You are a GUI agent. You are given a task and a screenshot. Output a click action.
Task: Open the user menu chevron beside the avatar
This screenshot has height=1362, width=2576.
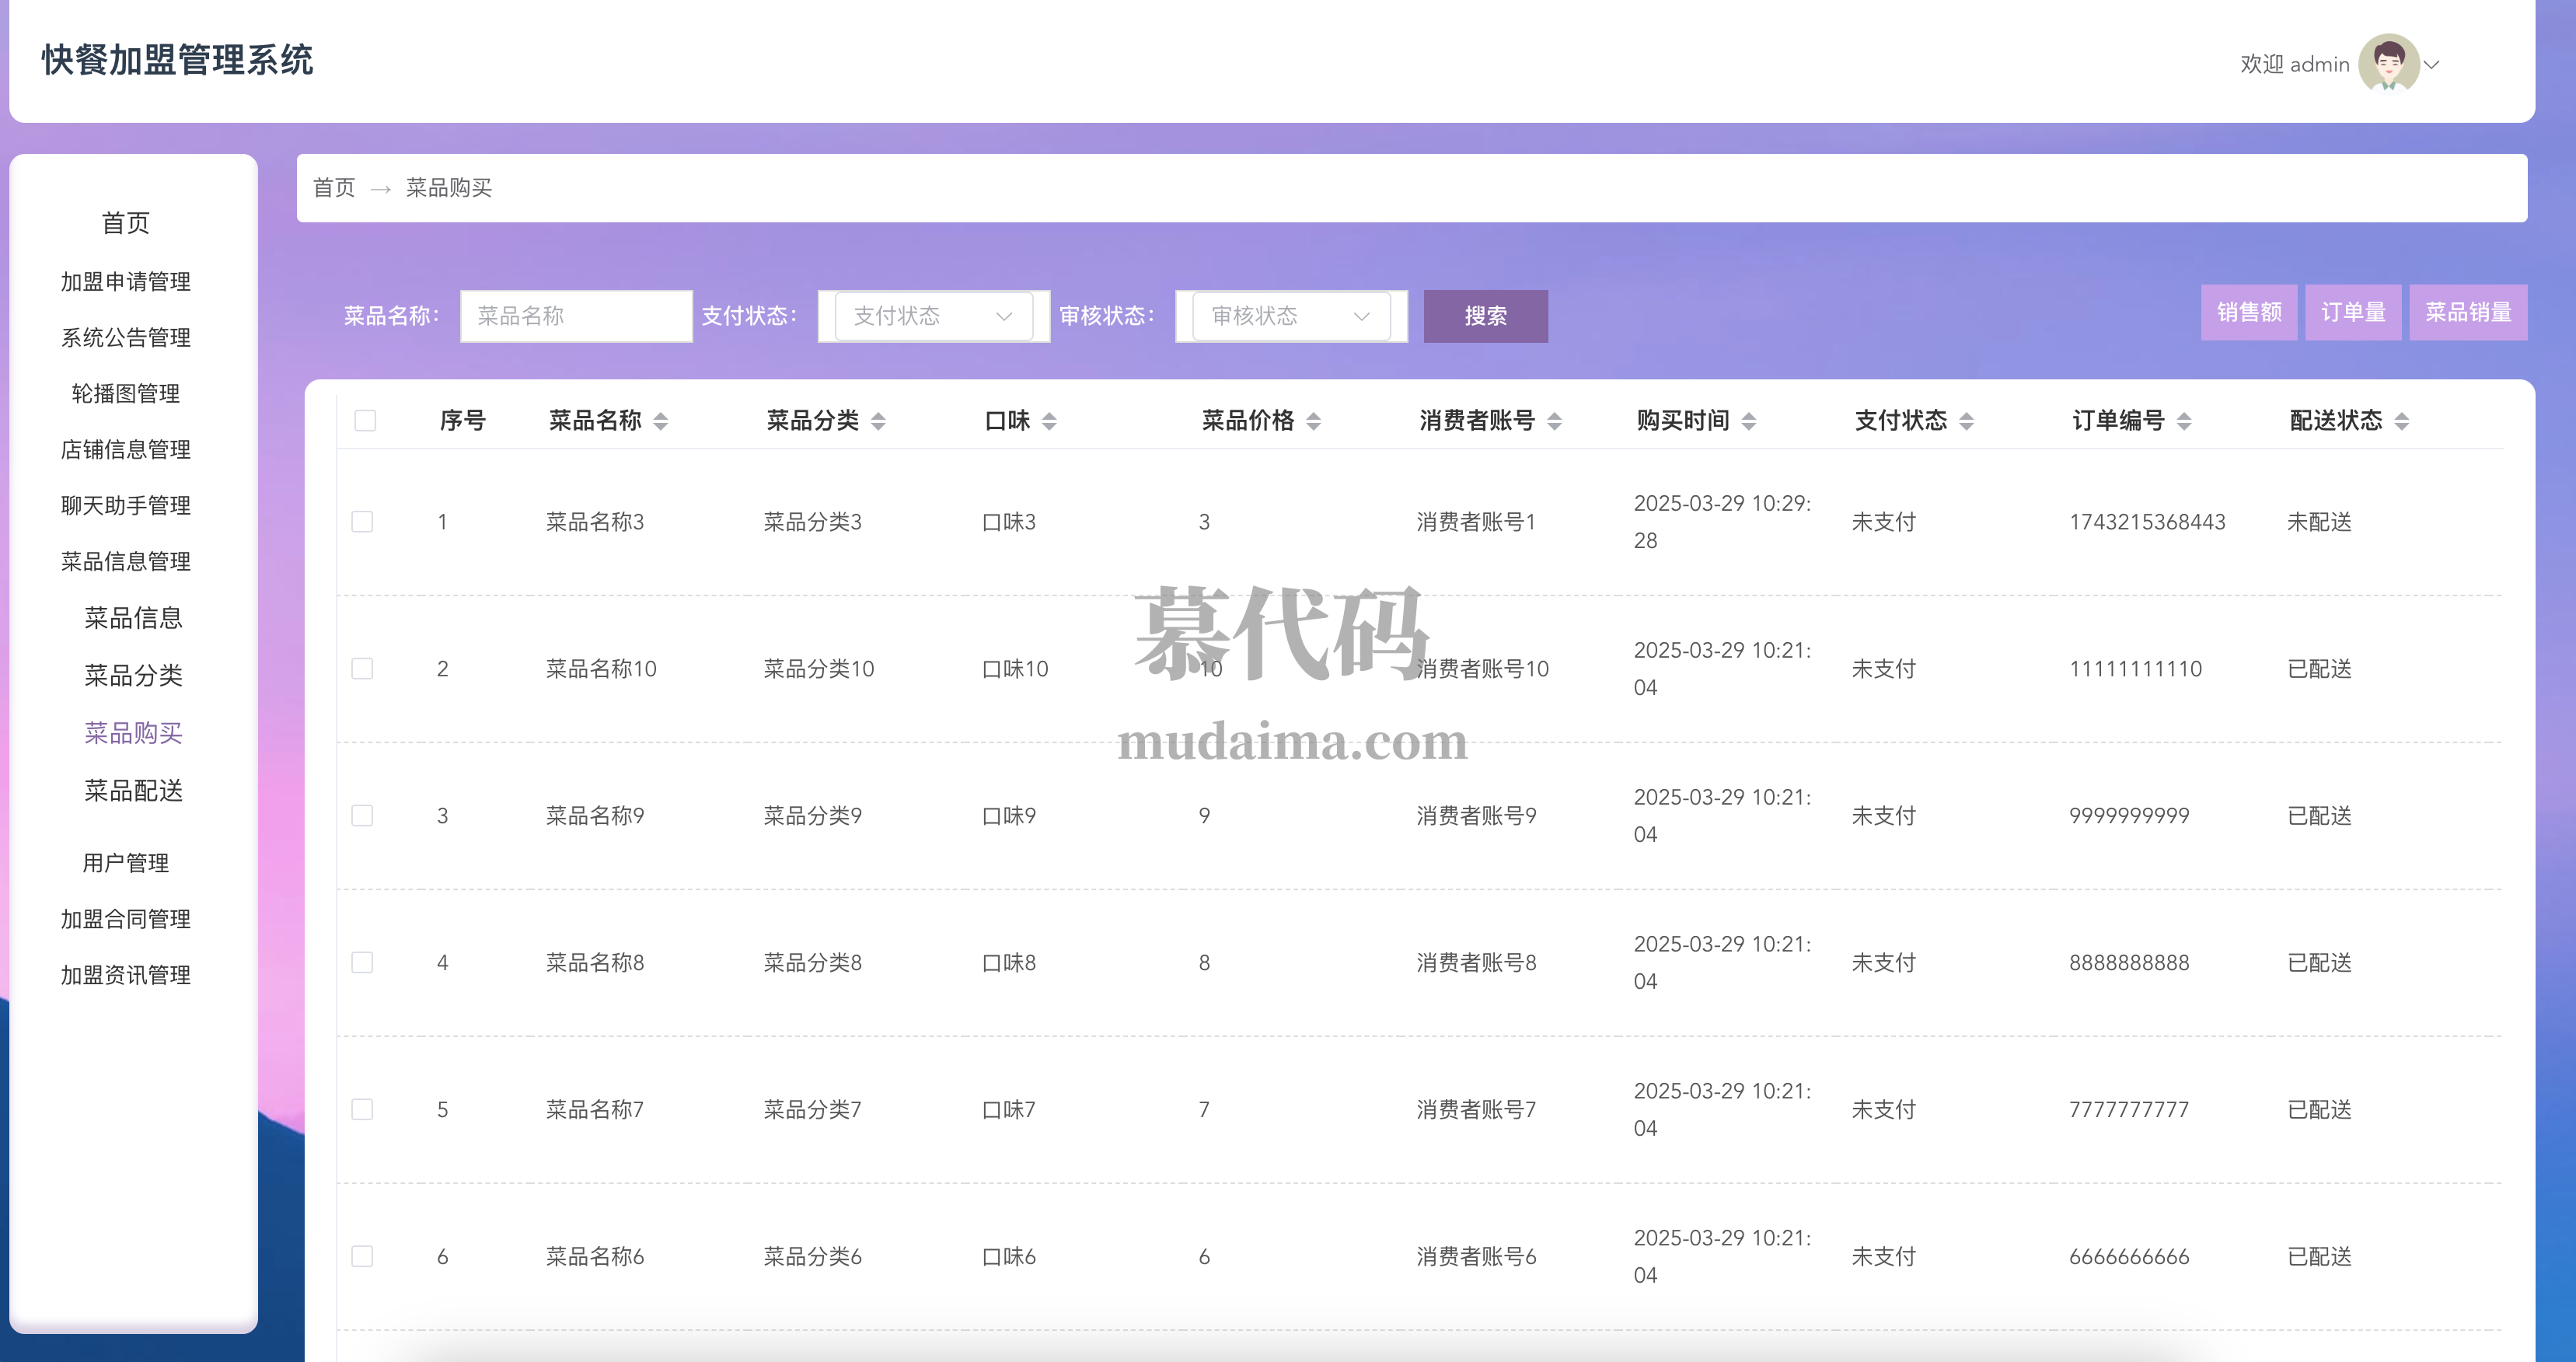[2432, 64]
